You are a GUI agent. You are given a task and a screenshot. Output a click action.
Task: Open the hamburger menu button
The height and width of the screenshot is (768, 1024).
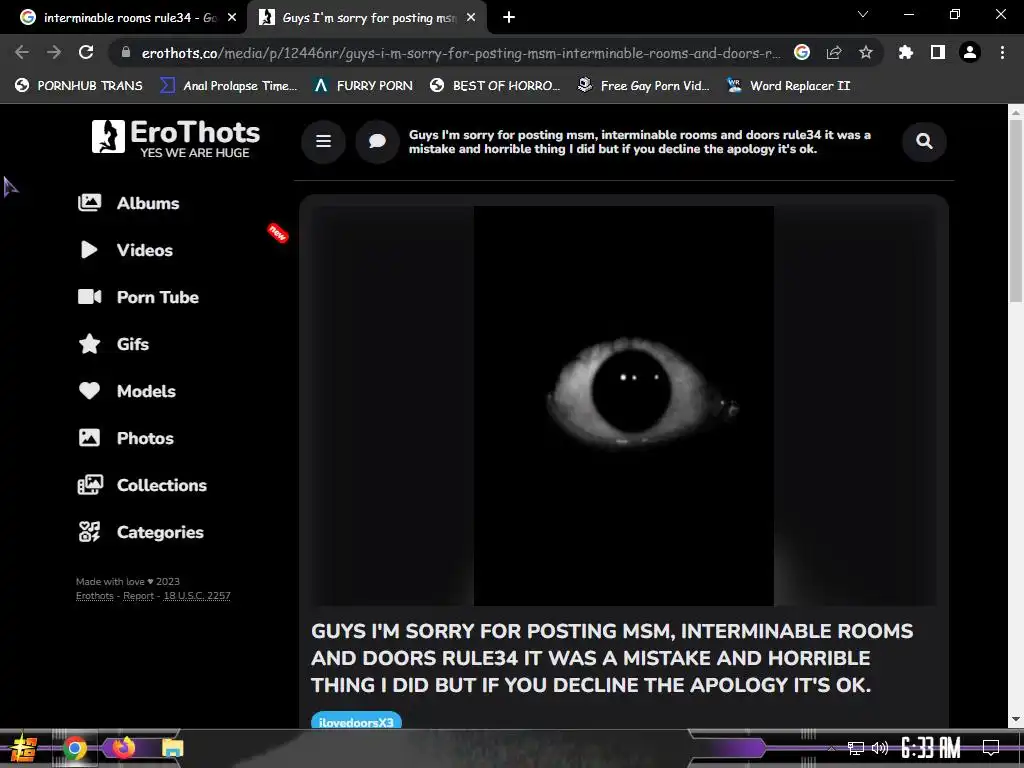323,141
